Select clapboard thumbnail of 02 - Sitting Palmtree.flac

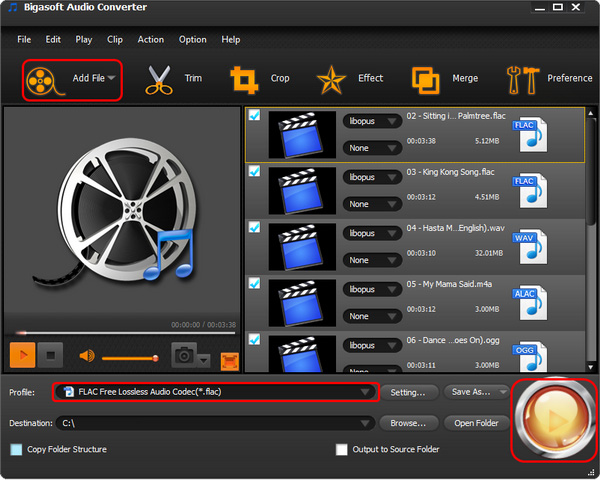point(302,135)
